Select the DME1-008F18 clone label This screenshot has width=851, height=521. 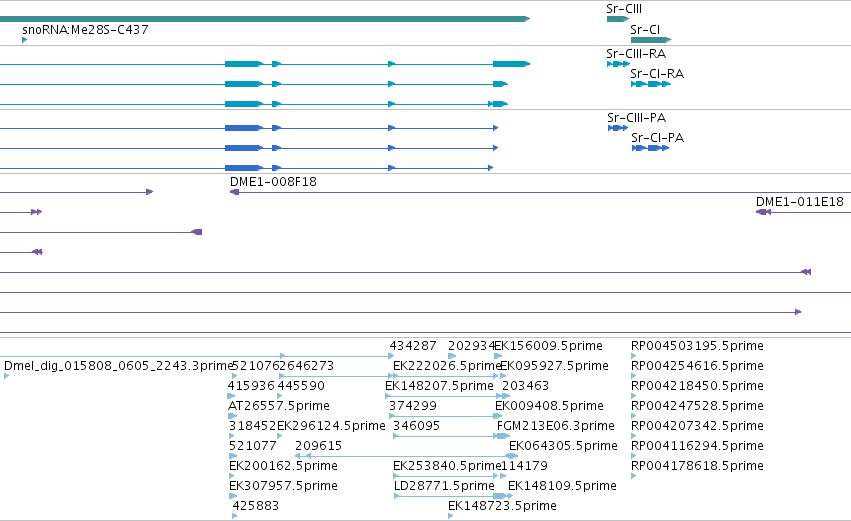coord(273,182)
